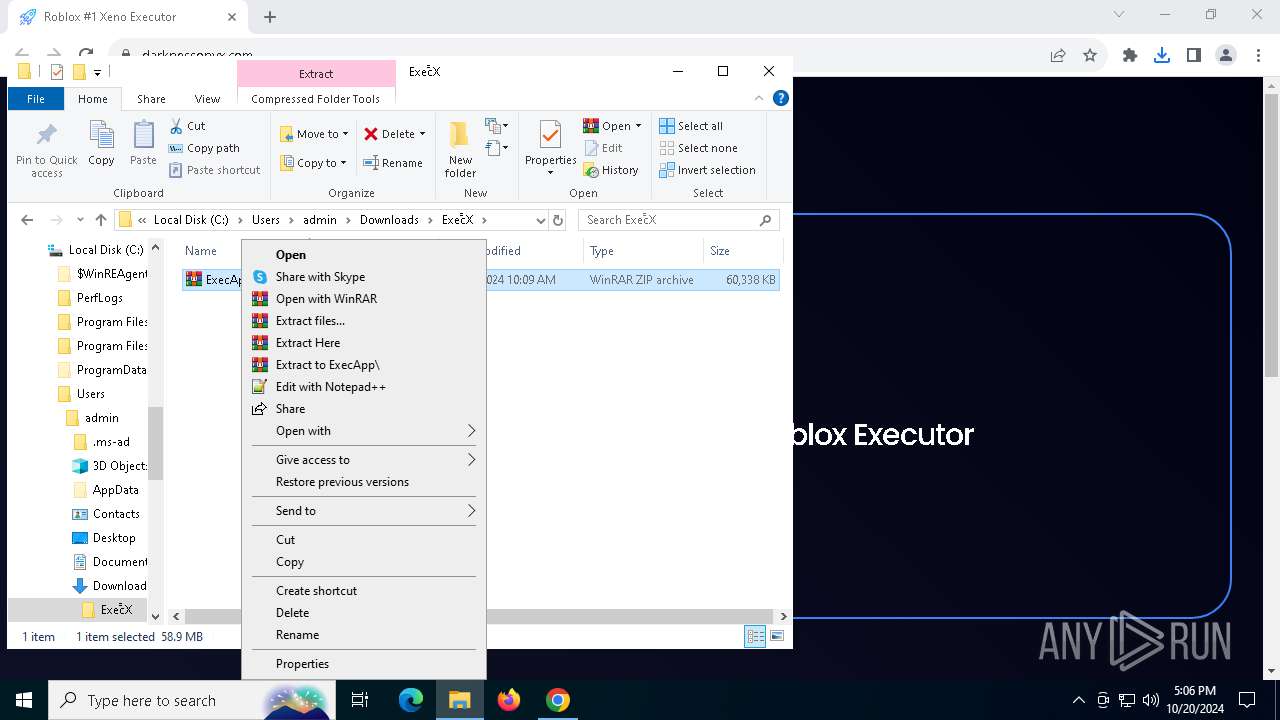Choose Share with Skype
Screen dimensions: 1280x720
[364, 277]
